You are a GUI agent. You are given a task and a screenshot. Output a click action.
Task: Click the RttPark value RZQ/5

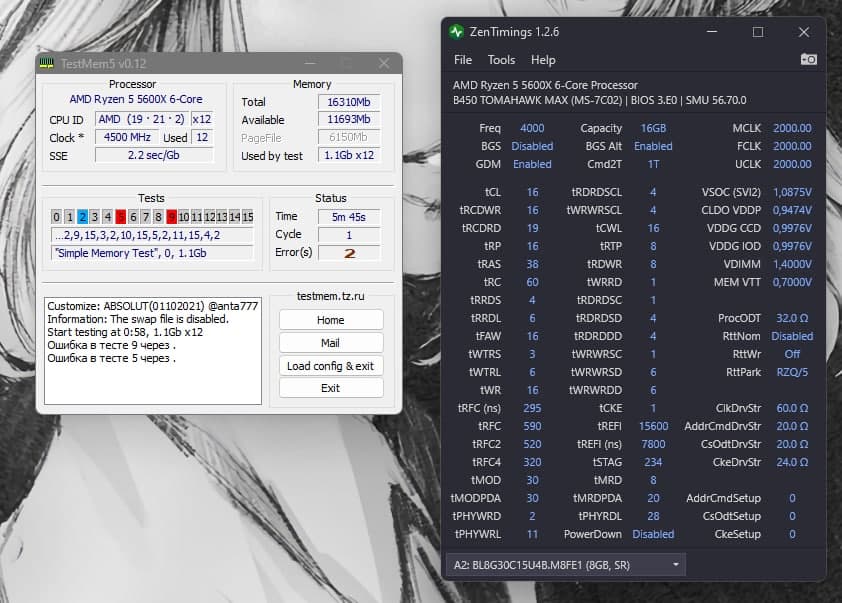tap(792, 372)
